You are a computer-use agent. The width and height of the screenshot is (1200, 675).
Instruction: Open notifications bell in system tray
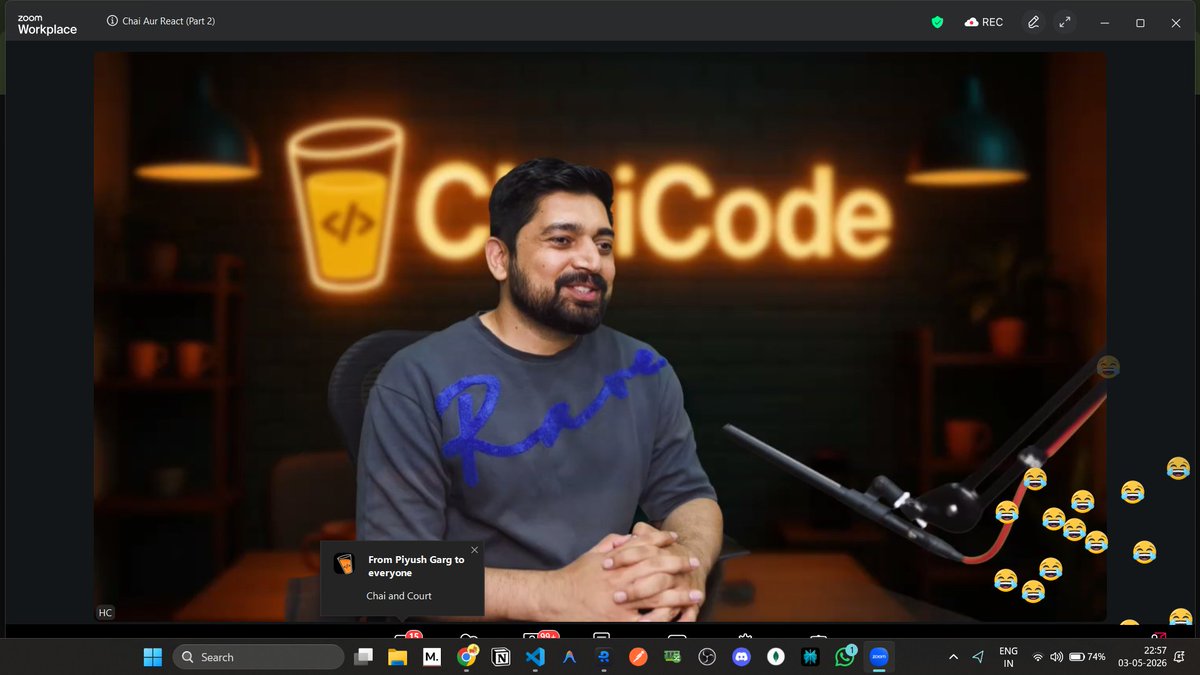pos(1181,657)
